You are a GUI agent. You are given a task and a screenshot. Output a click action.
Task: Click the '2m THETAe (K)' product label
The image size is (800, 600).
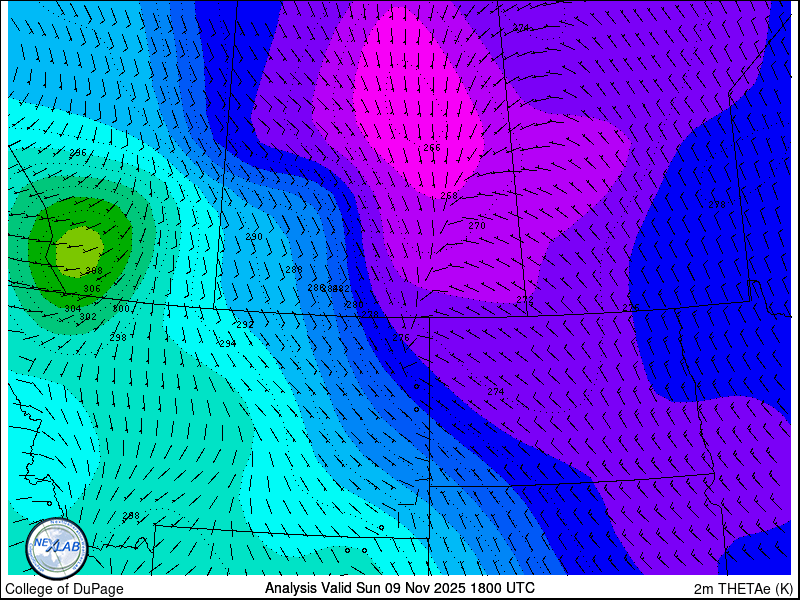pyautogui.click(x=743, y=589)
